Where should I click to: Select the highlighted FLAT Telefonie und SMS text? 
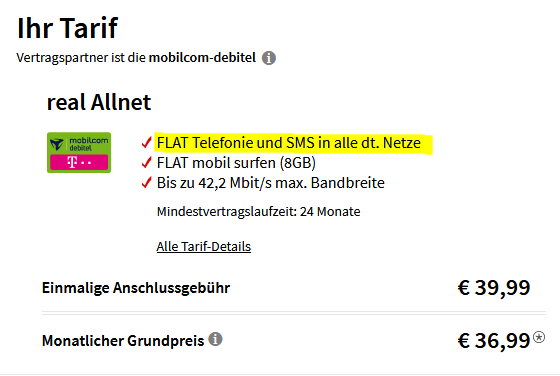pos(289,143)
